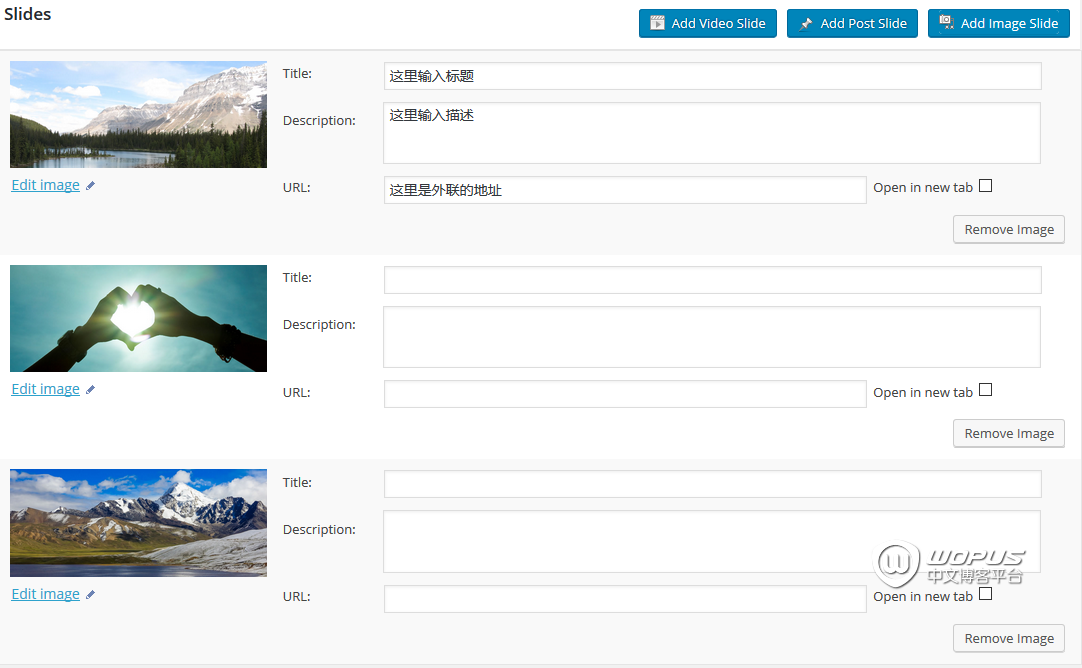Click the pencil icon beside the third Edit image
1082x668 pixels.
[x=90, y=595]
